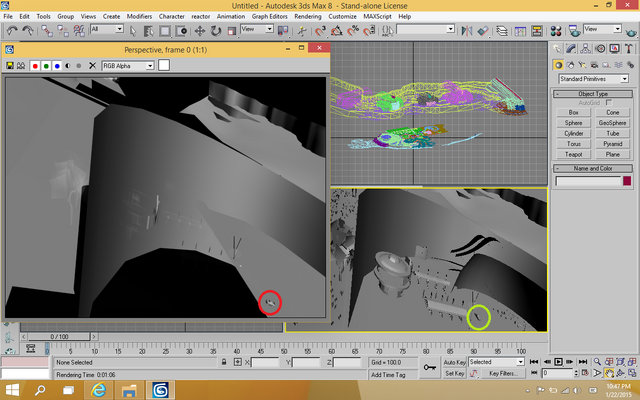The image size is (640, 400).
Task: Click the Quick Render teapot icon
Action: pyautogui.click(x=631, y=31)
